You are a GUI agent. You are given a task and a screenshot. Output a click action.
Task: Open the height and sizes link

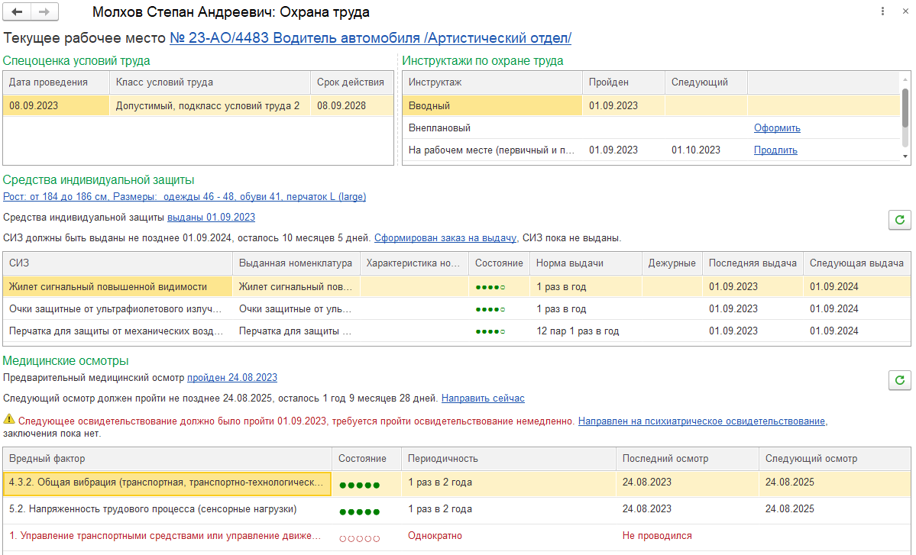pyautogui.click(x=184, y=197)
